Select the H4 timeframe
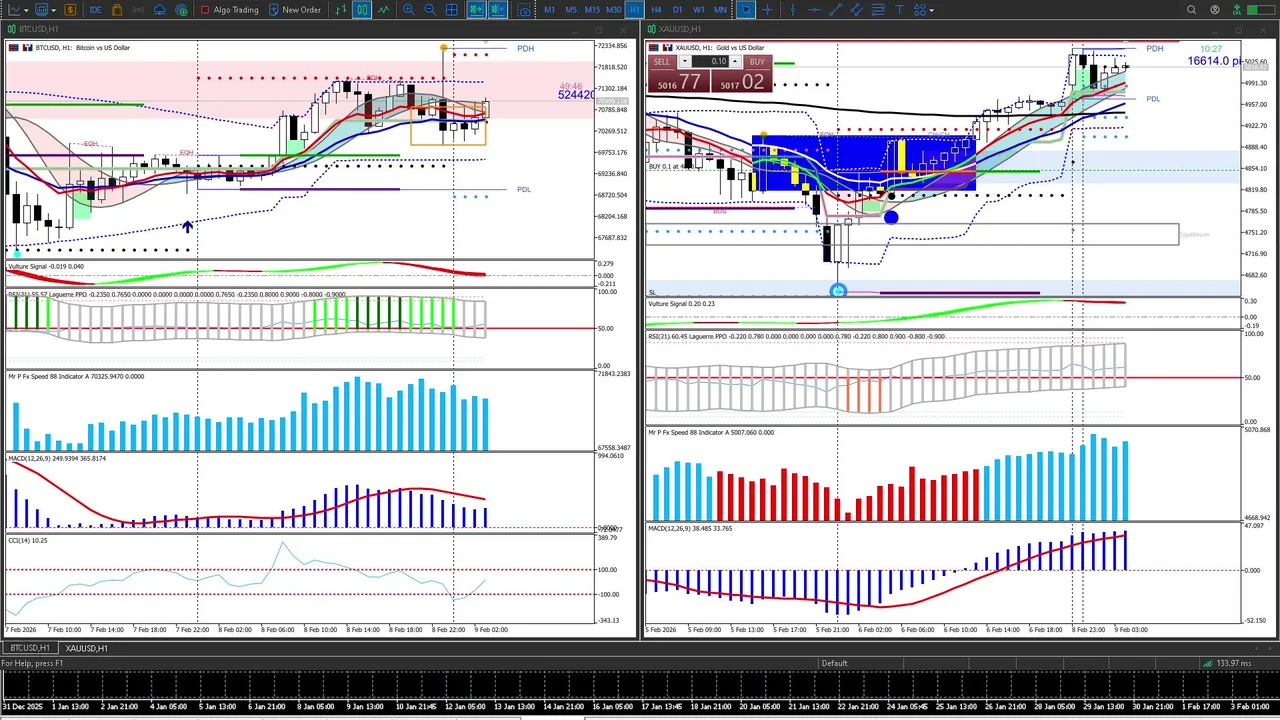1280x720 pixels. pos(656,10)
